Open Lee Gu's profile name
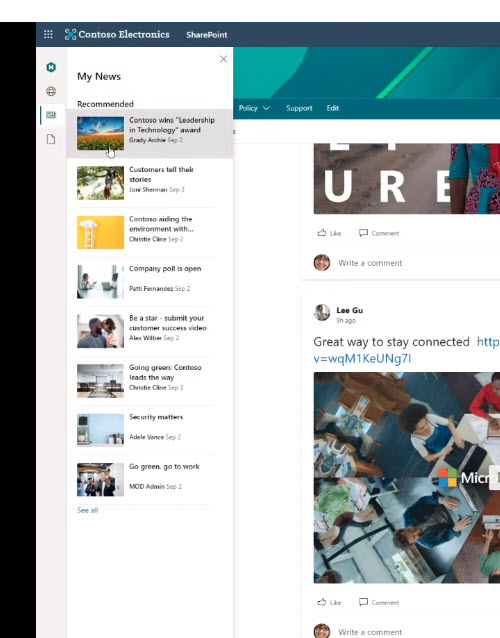 click(349, 310)
